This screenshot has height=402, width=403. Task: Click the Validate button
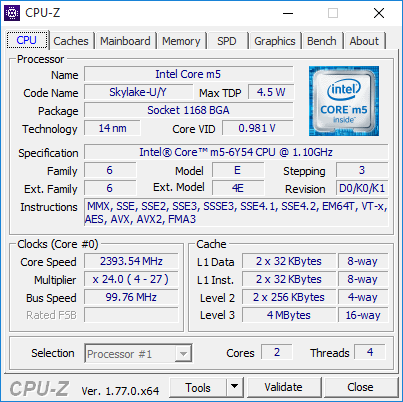point(283,387)
